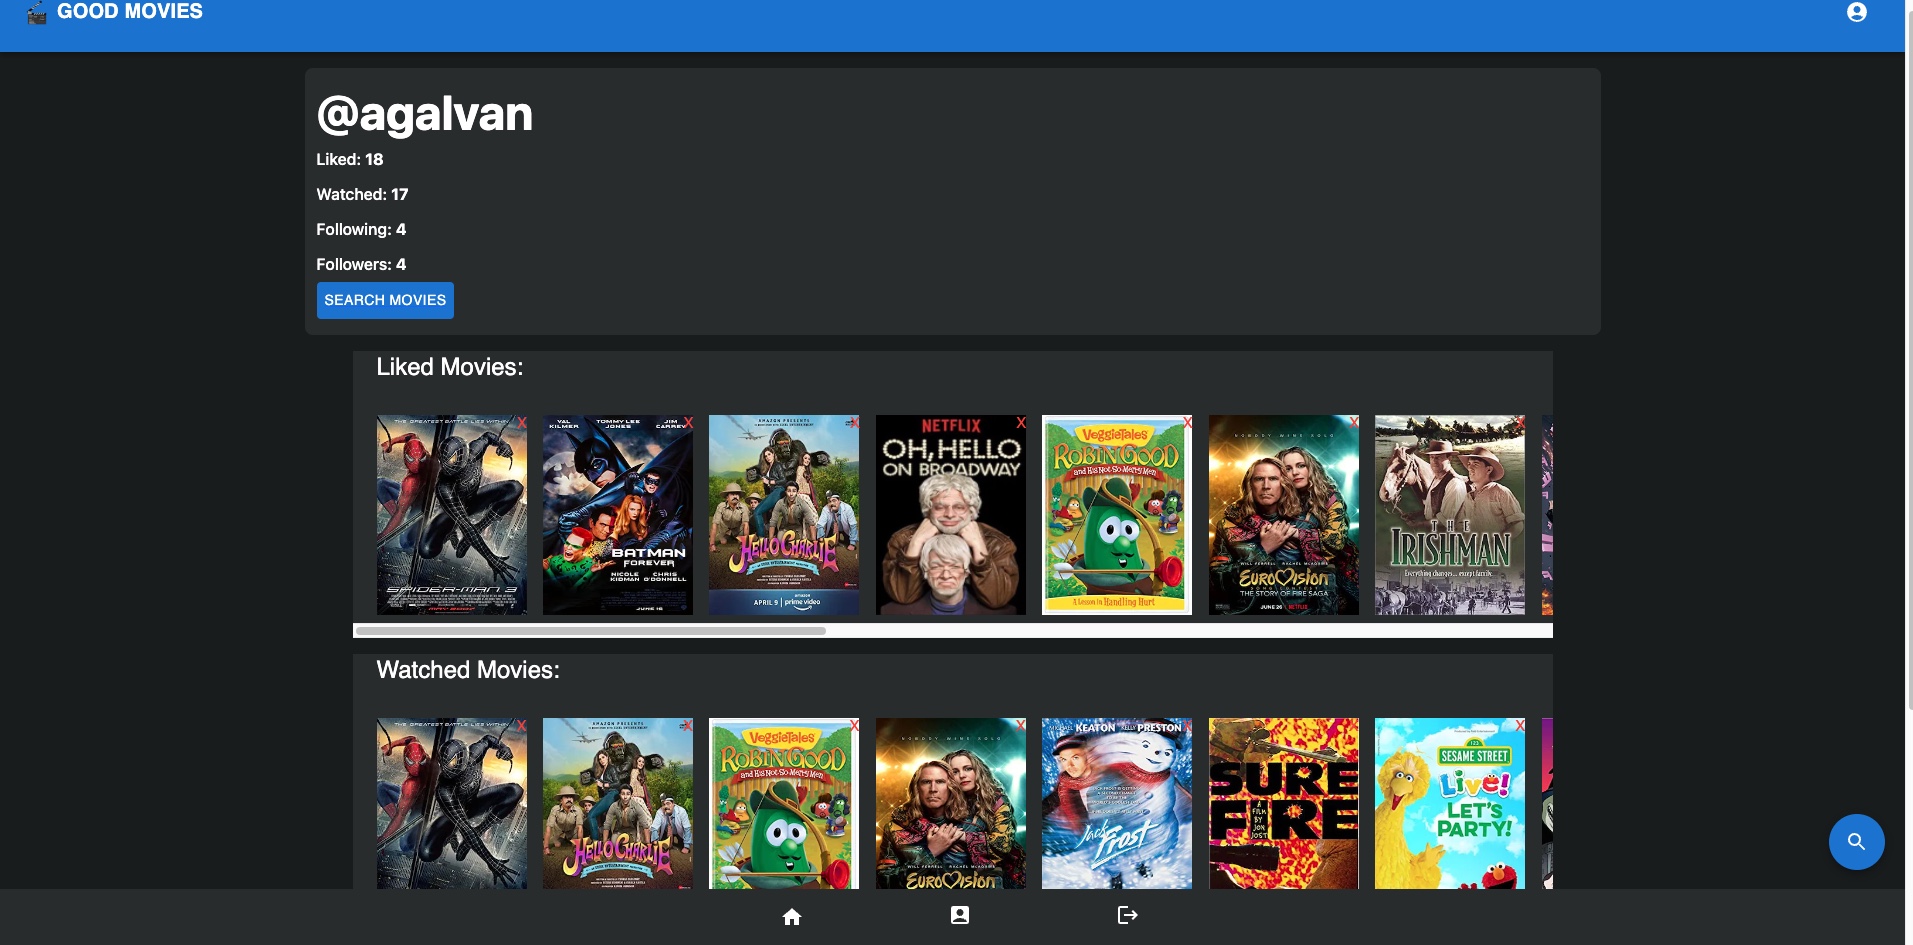Click the home icon in bottom navigation

pyautogui.click(x=791, y=917)
